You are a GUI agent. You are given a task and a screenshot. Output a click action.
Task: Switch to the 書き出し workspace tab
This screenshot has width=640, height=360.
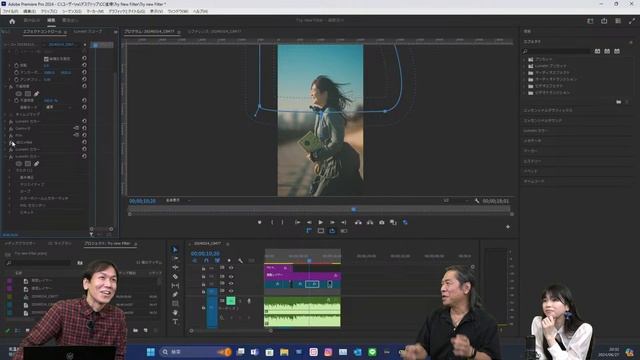tap(70, 20)
